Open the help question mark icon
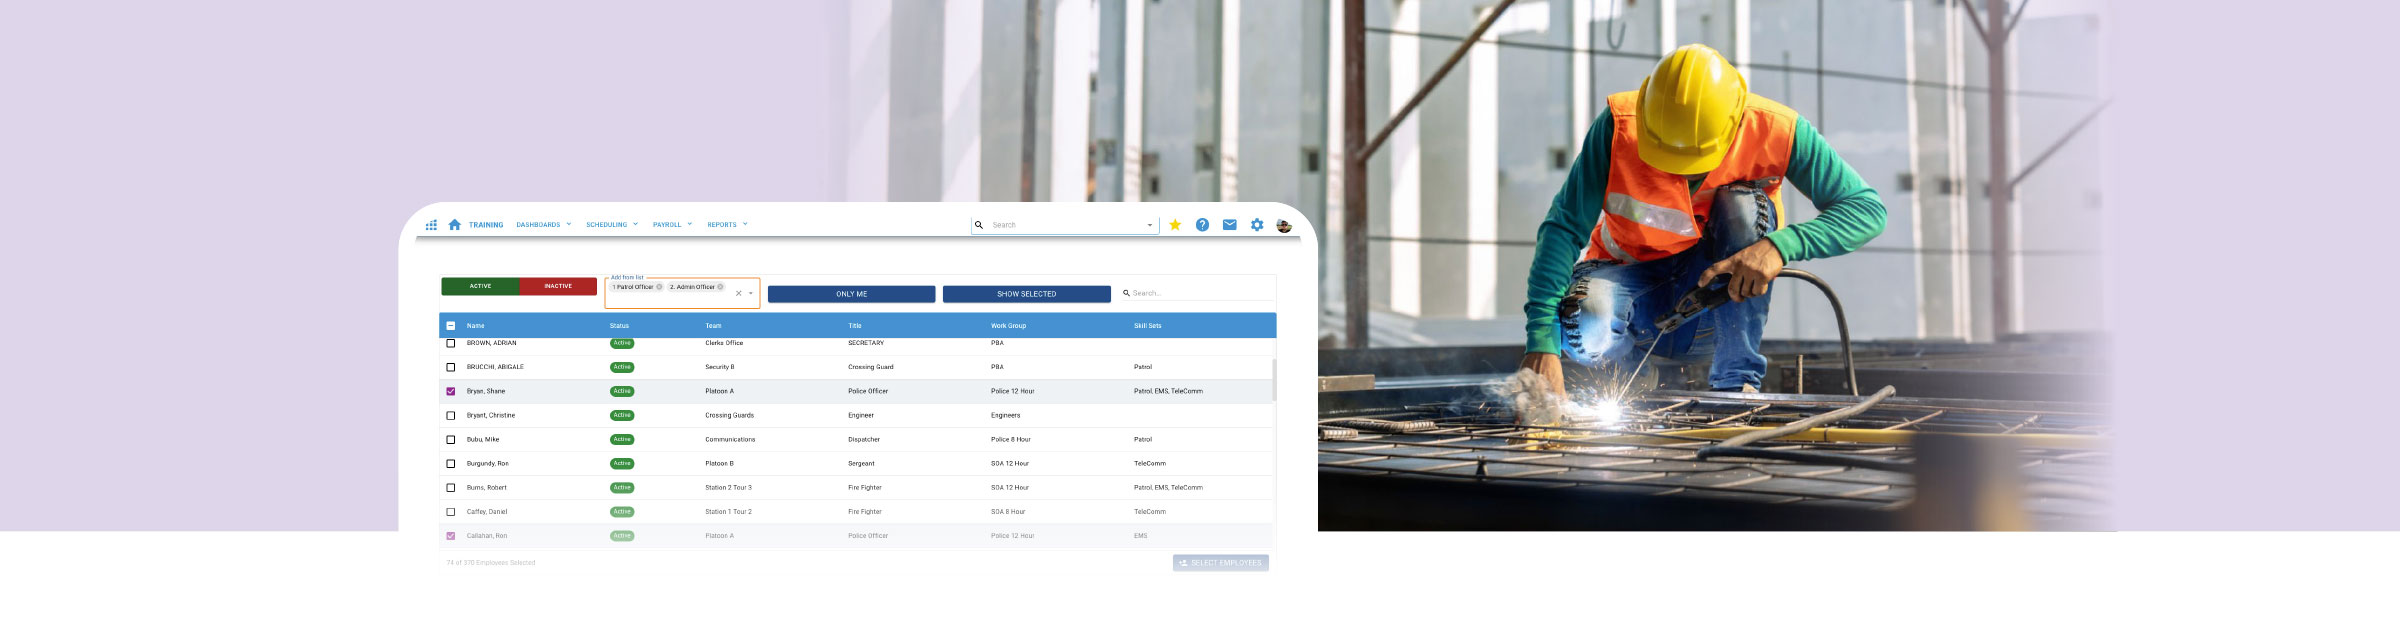 coord(1202,225)
